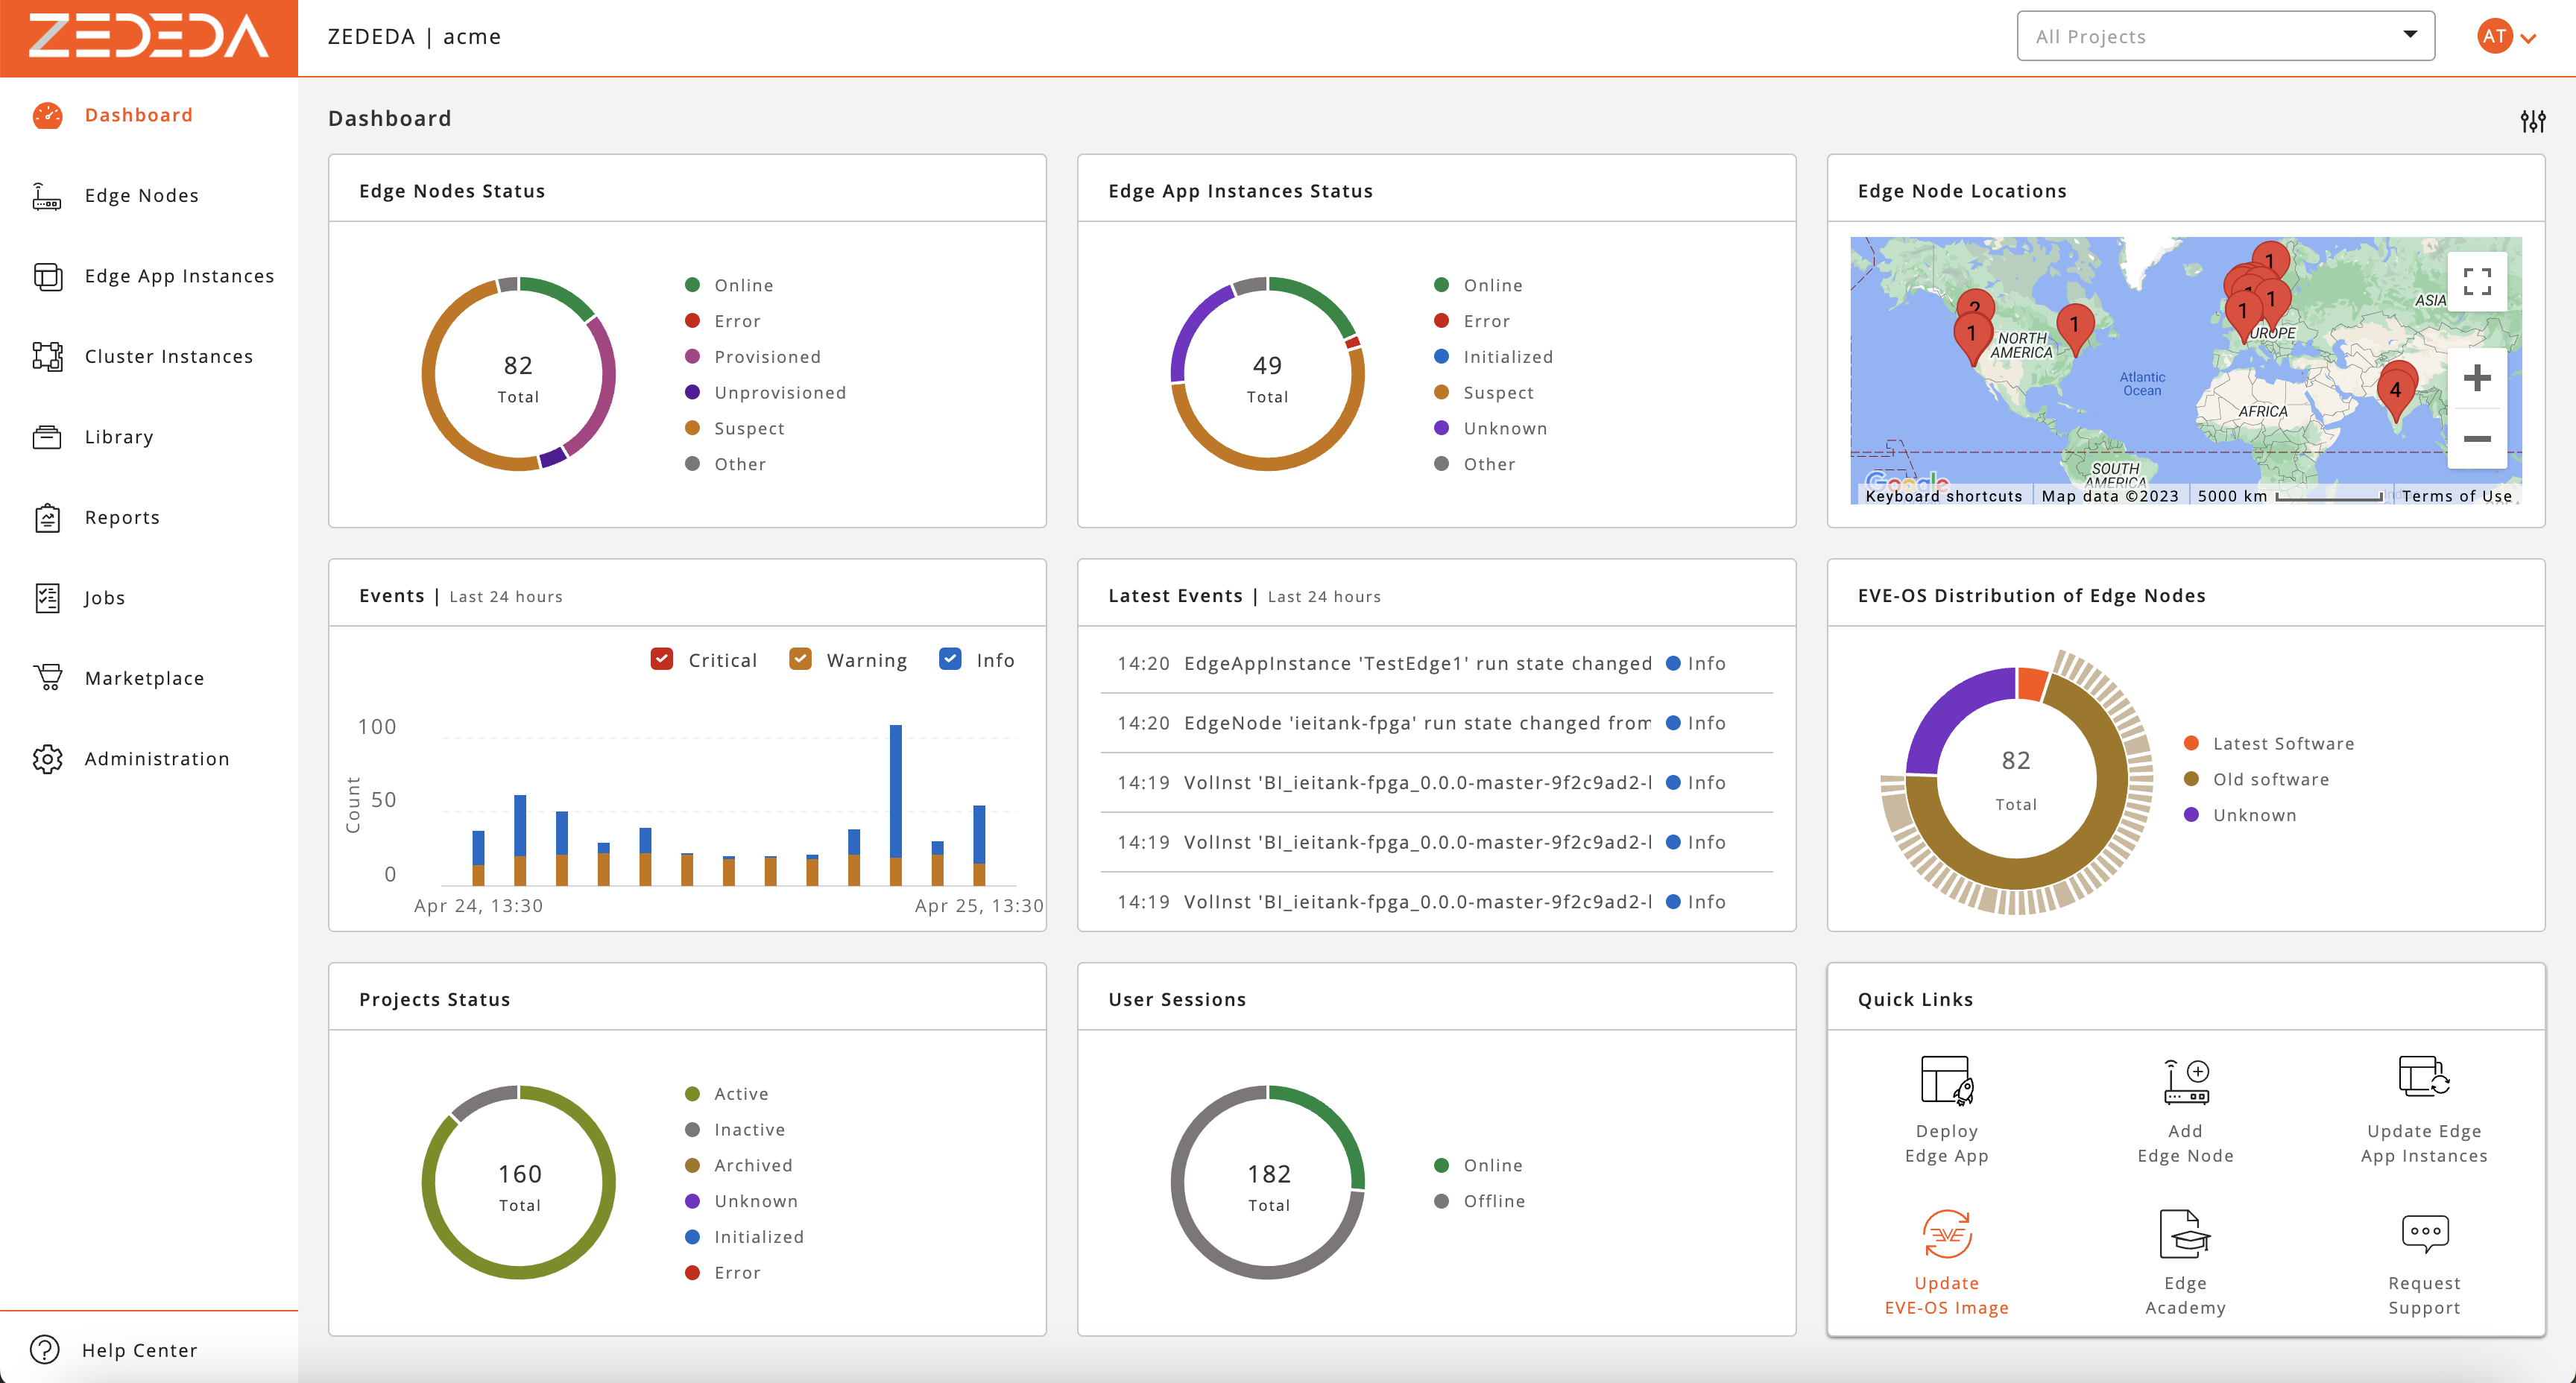Uncheck the Critical events filter
This screenshot has width=2576, height=1383.
(x=662, y=659)
